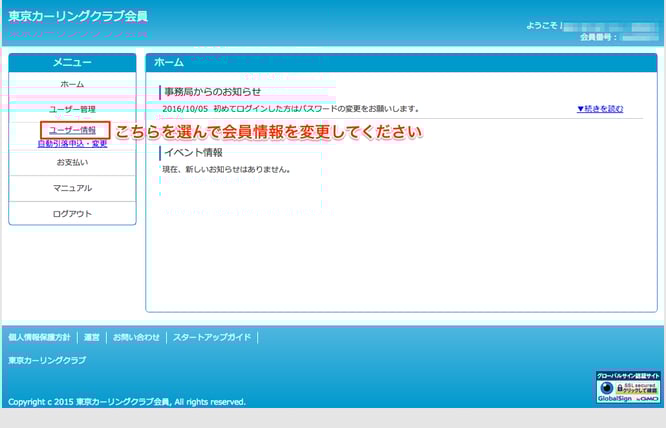Click the 現在、新しいお知らせはありません text
This screenshot has width=666, height=428.
(227, 169)
